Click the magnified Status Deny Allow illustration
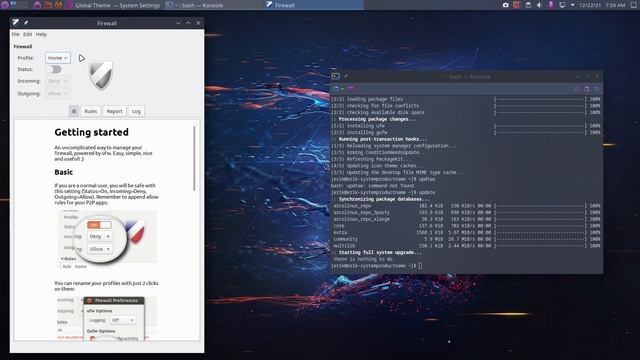This screenshot has width=640, height=360. [x=107, y=240]
